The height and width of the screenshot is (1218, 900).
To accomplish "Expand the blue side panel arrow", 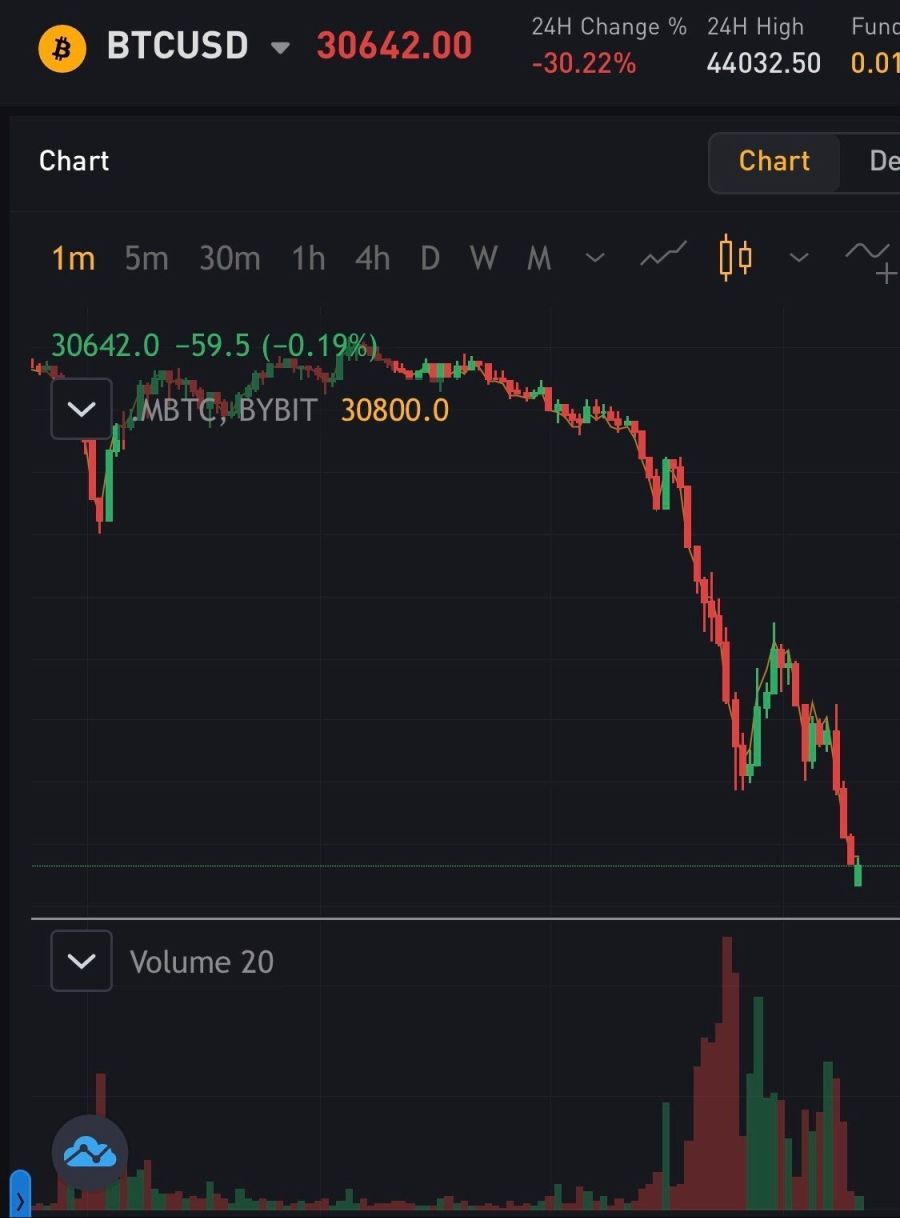I will coord(19,1195).
